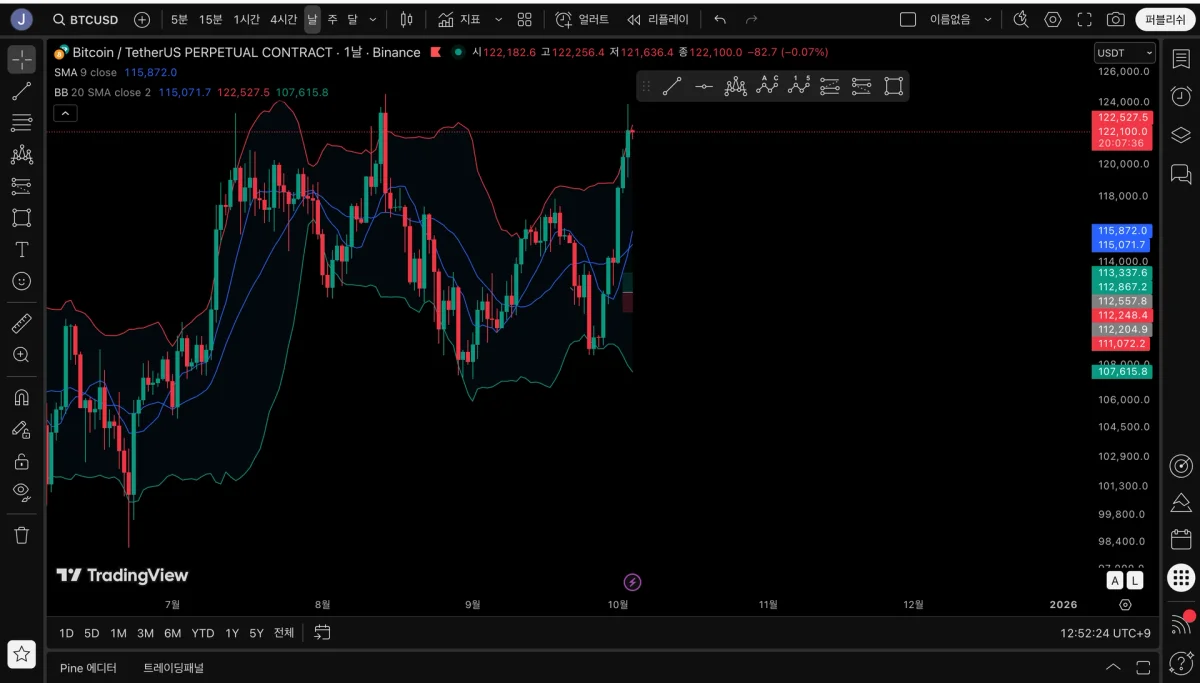The height and width of the screenshot is (683, 1200).
Task: Open quick search in the top bar
Action: (x=1021, y=20)
